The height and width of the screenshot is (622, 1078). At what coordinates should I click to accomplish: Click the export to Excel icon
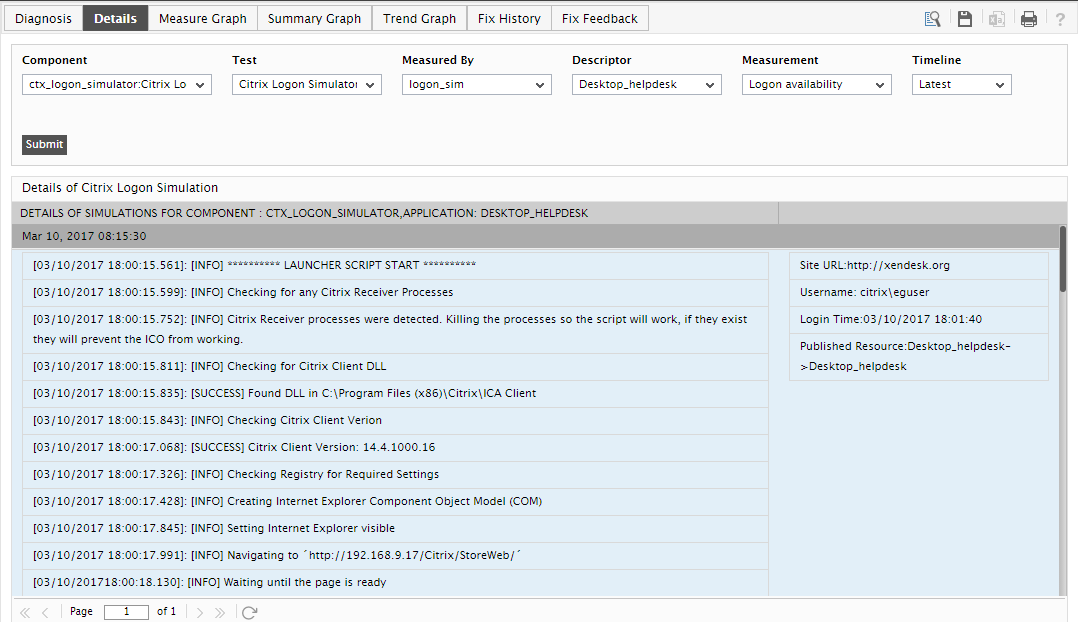997,19
